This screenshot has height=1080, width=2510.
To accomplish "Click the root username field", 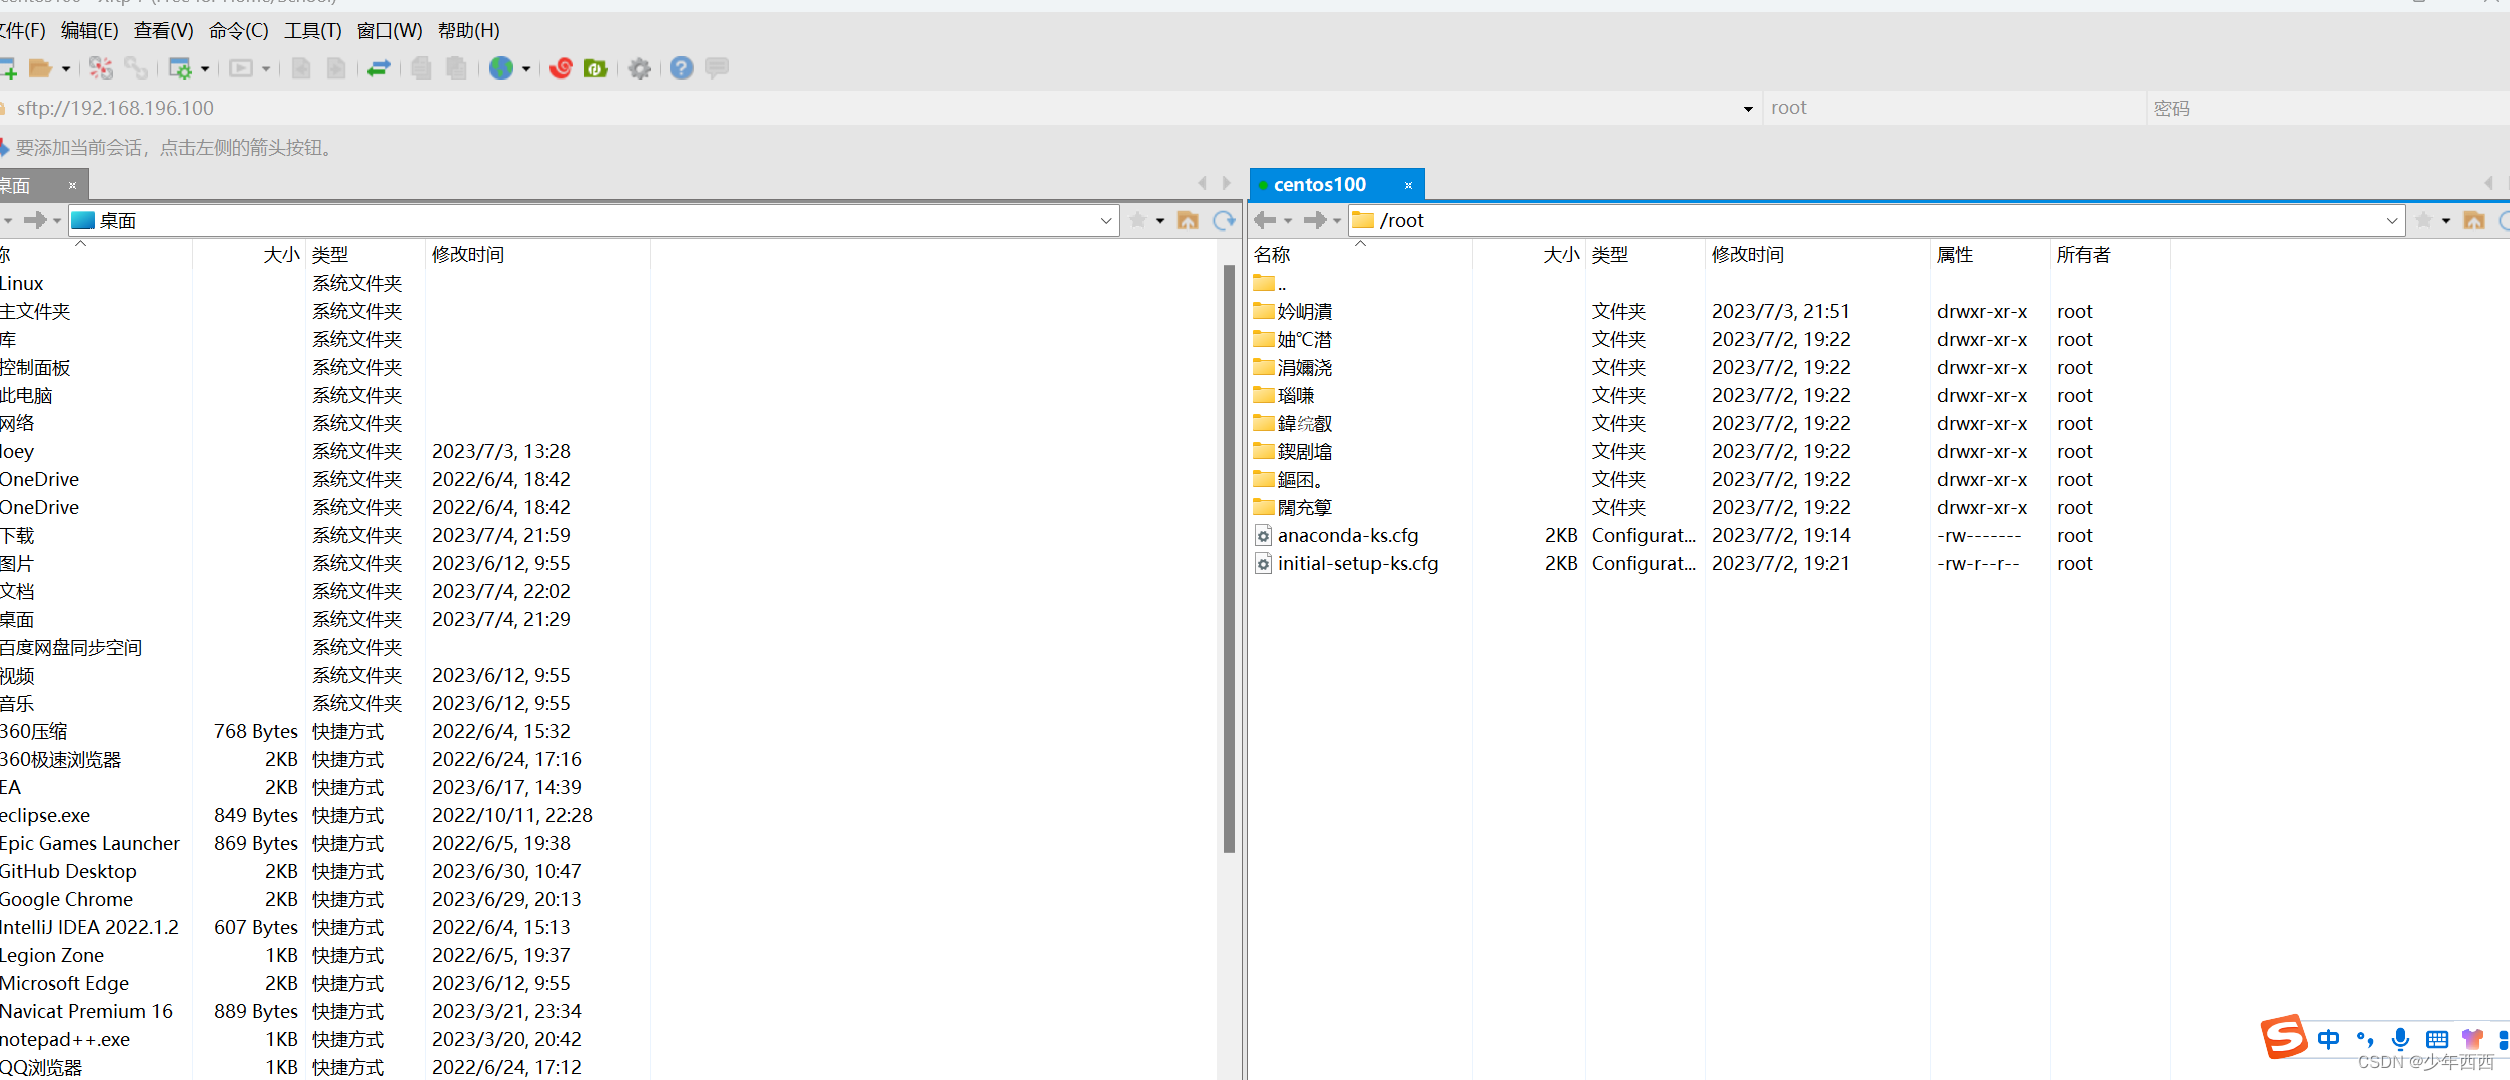I will coord(1954,108).
